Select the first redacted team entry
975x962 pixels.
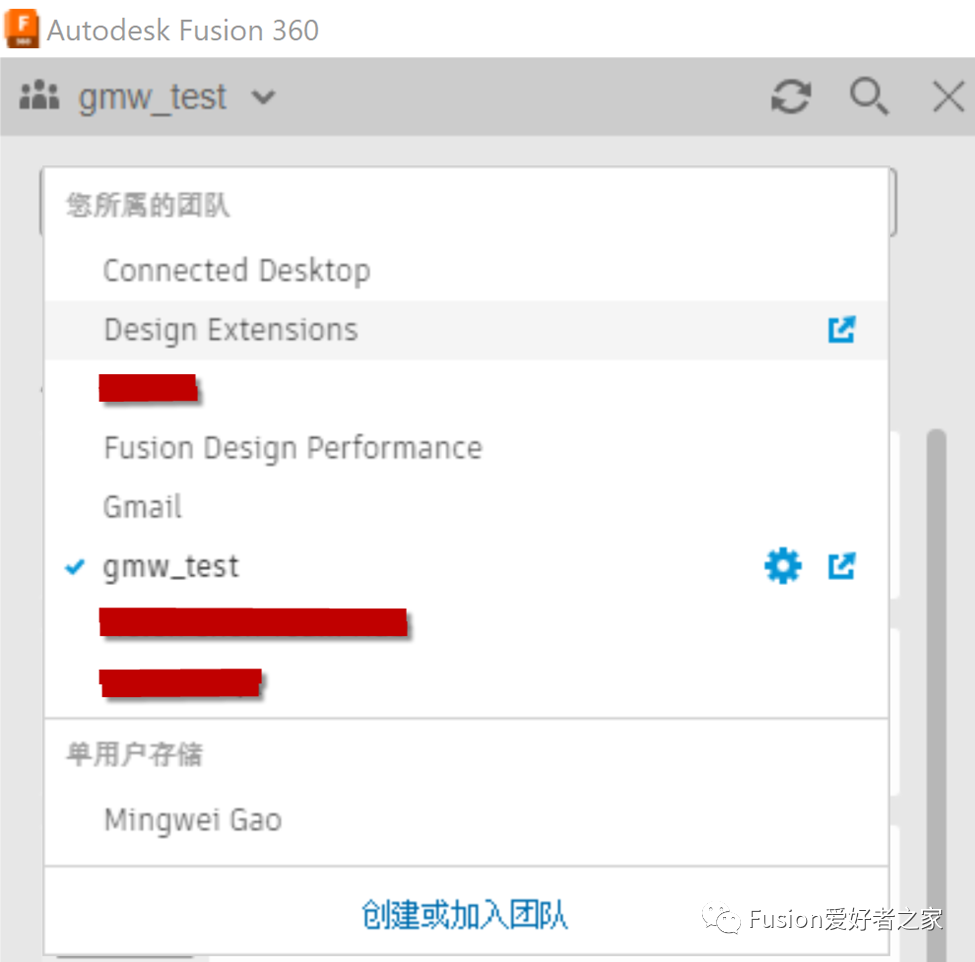pos(148,388)
